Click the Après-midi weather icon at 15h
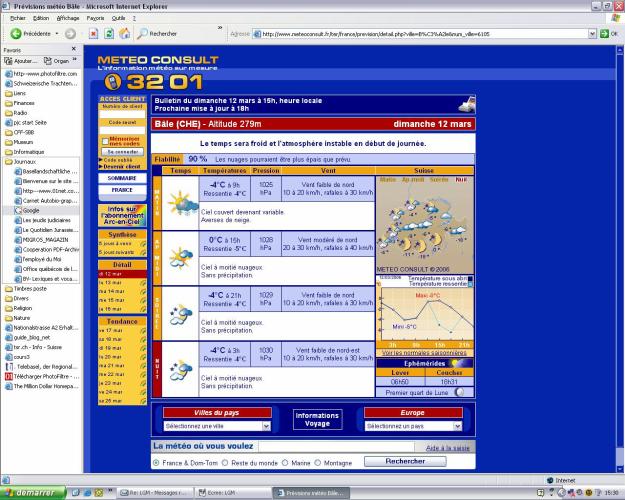 pyautogui.click(x=181, y=258)
